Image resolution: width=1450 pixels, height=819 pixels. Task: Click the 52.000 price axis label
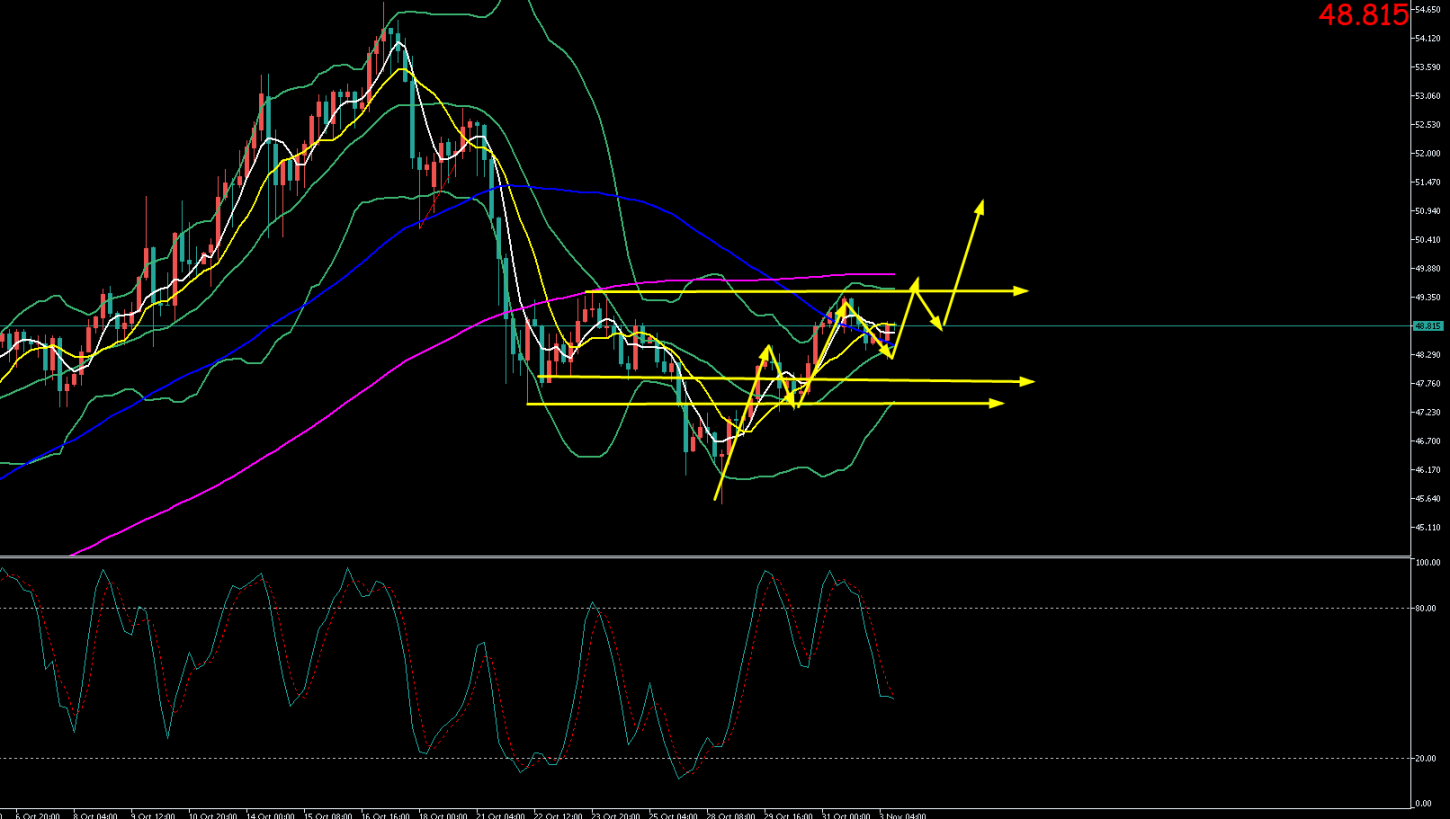(1427, 153)
